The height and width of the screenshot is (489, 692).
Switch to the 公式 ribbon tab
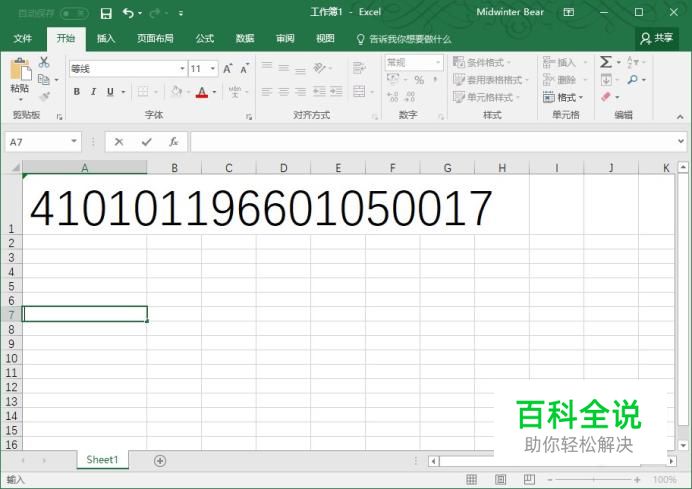[x=205, y=39]
